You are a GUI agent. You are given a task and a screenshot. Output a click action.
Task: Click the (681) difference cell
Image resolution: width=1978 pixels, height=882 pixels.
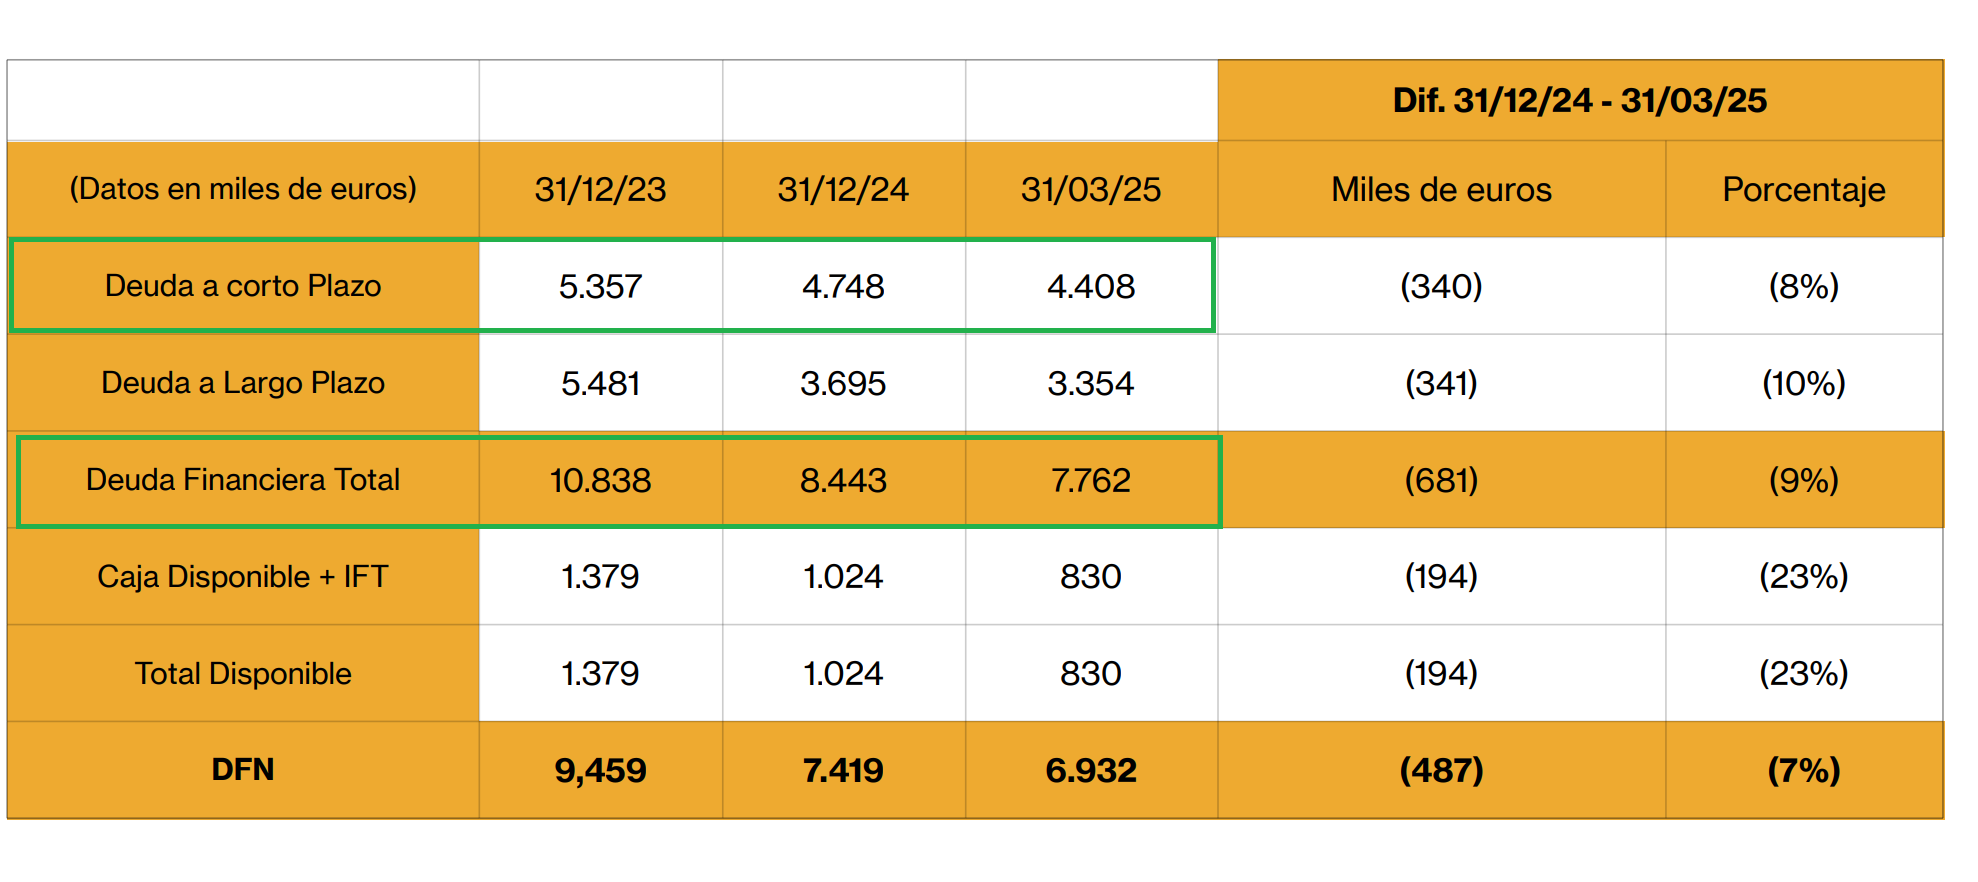click(1441, 480)
